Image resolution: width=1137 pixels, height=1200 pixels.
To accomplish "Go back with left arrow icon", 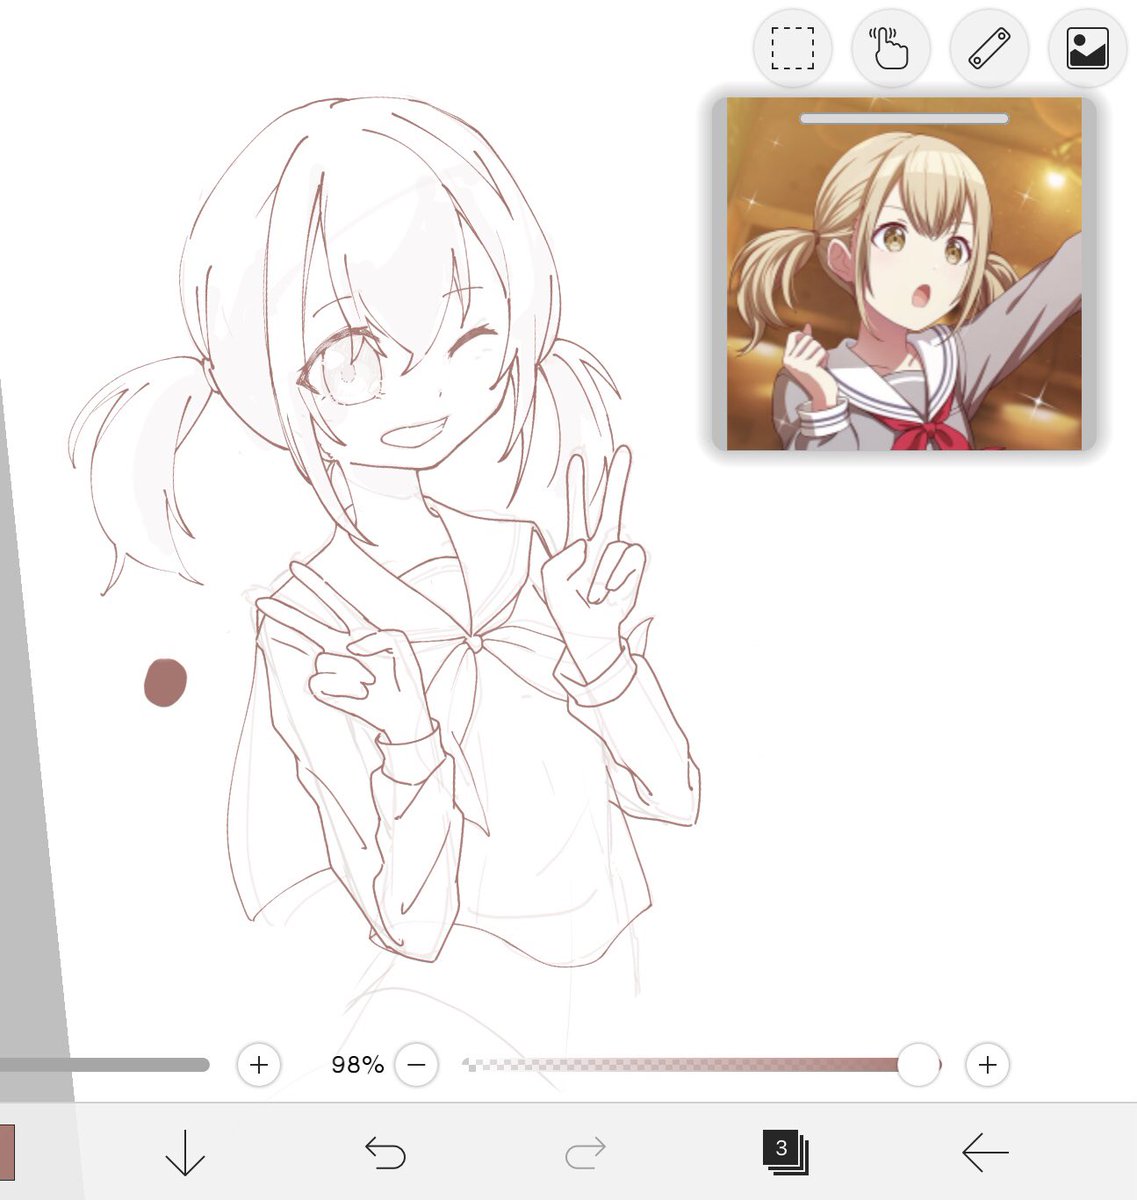I will pyautogui.click(x=985, y=1153).
